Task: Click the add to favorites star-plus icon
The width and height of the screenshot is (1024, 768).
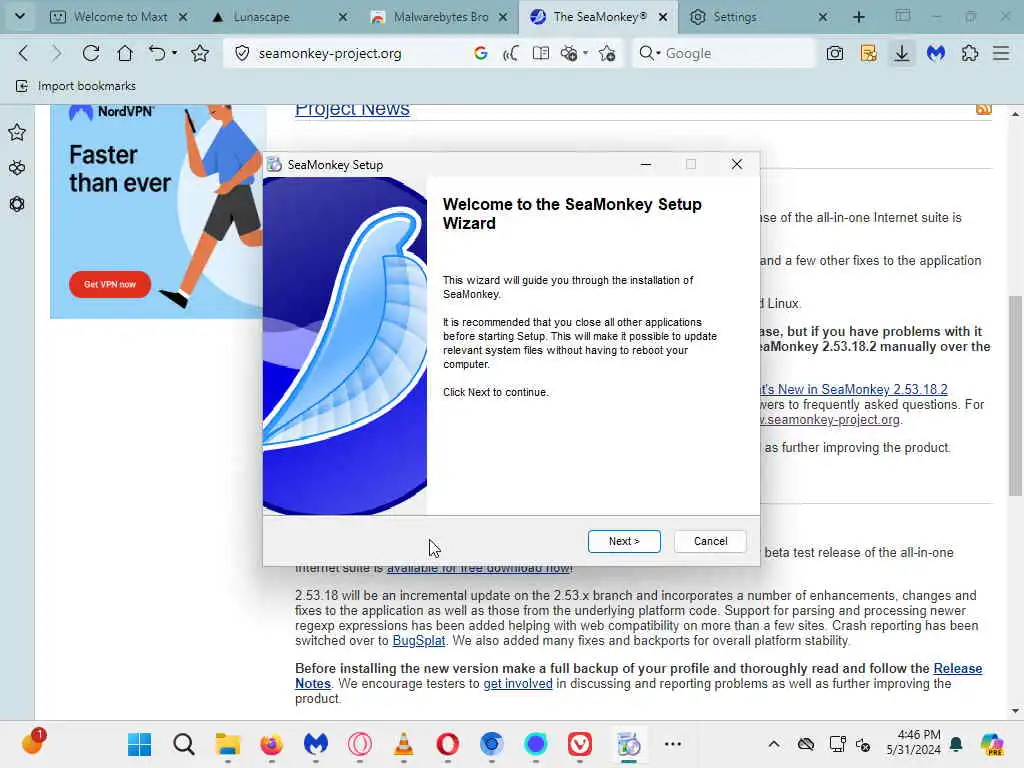Action: 607,54
